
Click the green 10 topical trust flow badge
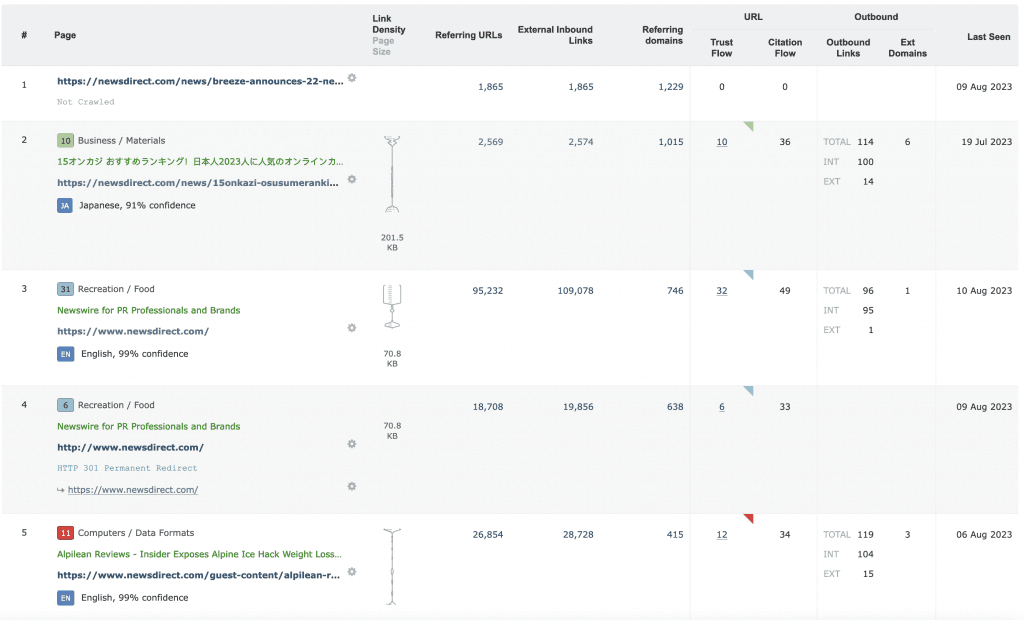65,140
